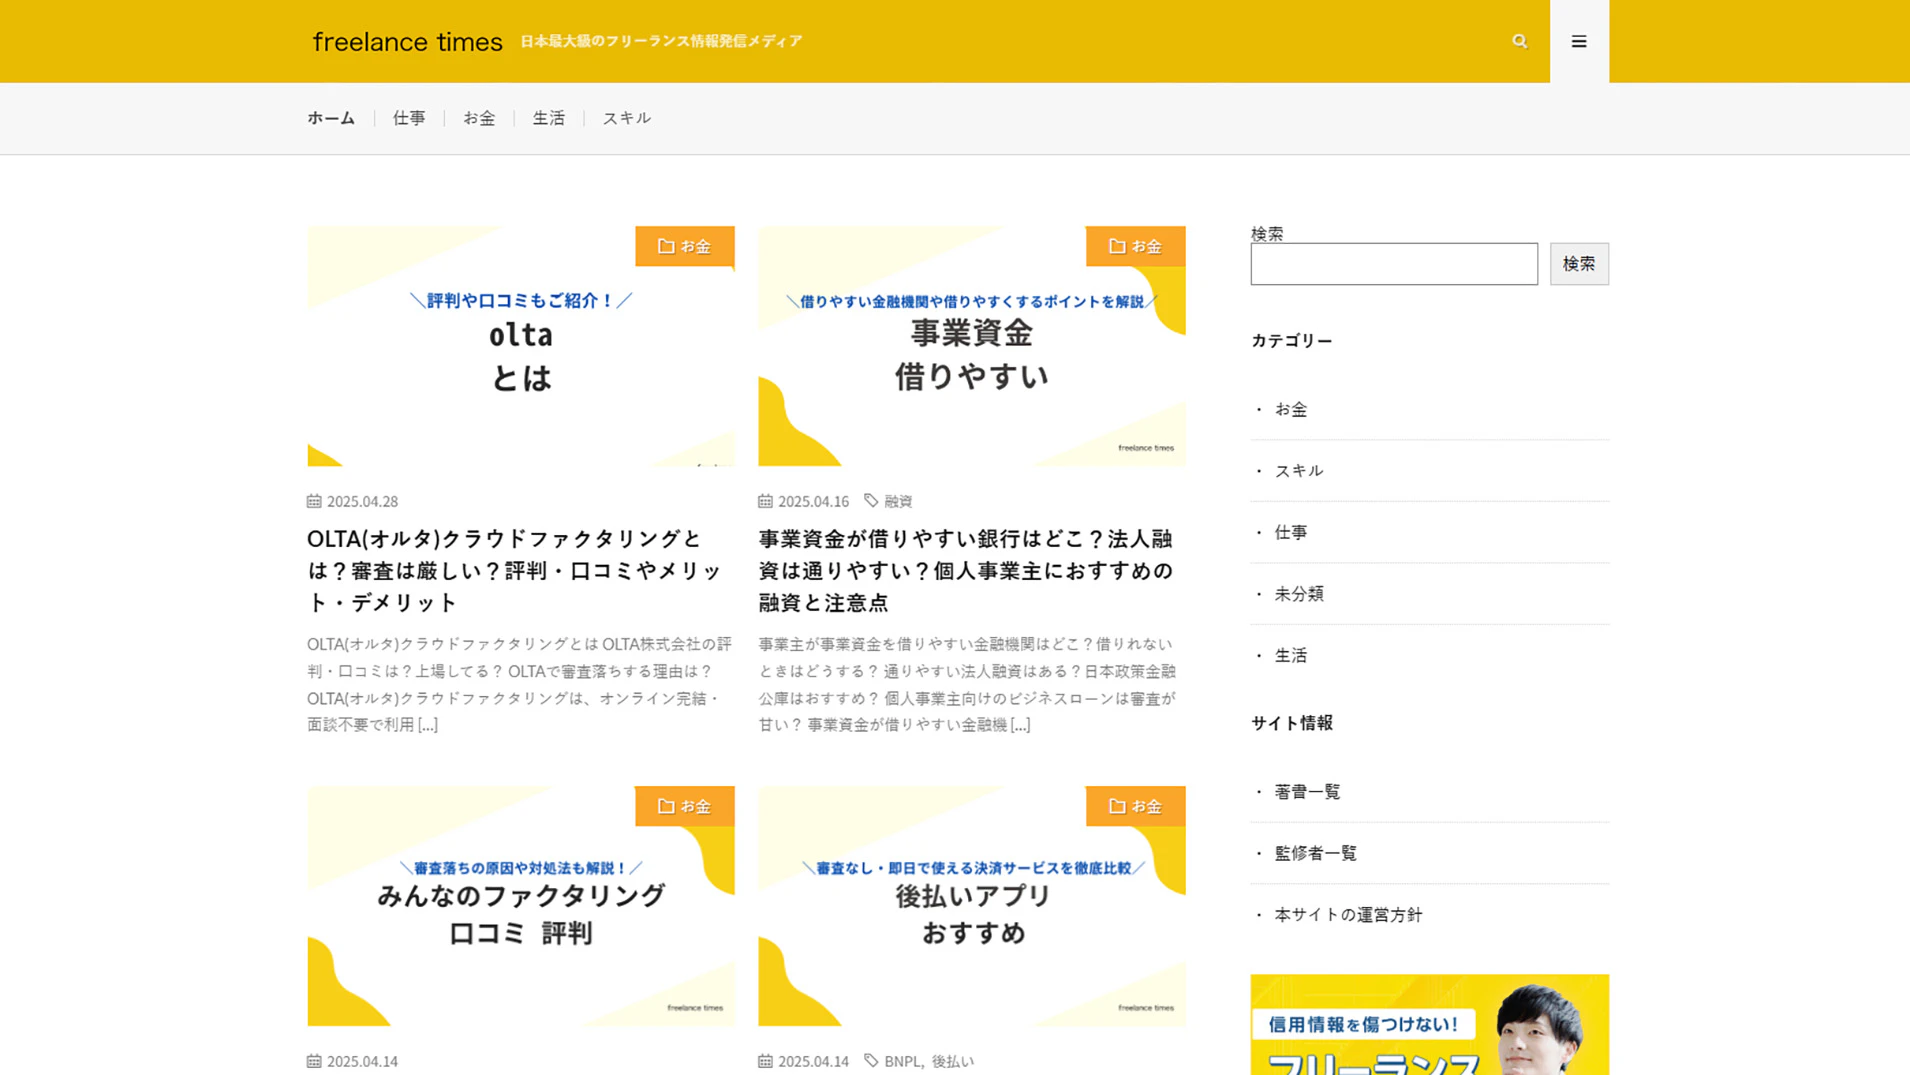Viewport: 1910px width, 1075px height.
Task: Click the 後払い tag link
Action: (x=953, y=1061)
